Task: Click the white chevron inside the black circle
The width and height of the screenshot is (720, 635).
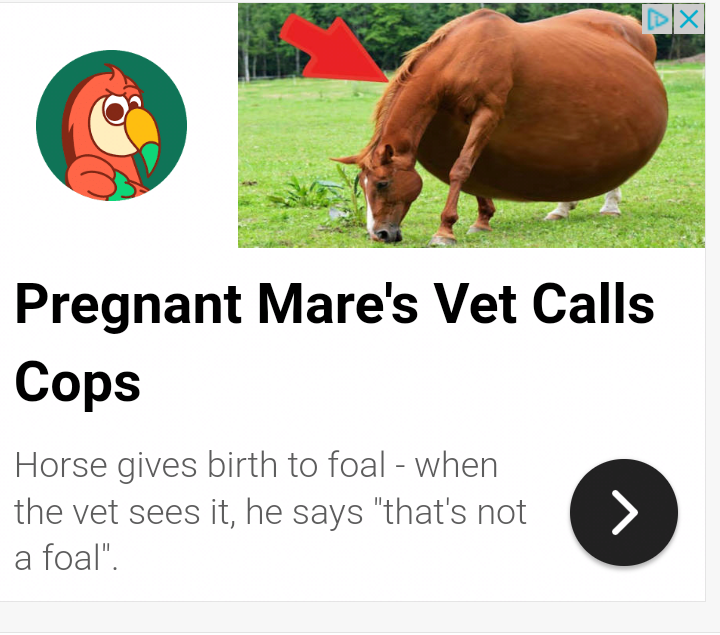Action: click(625, 512)
